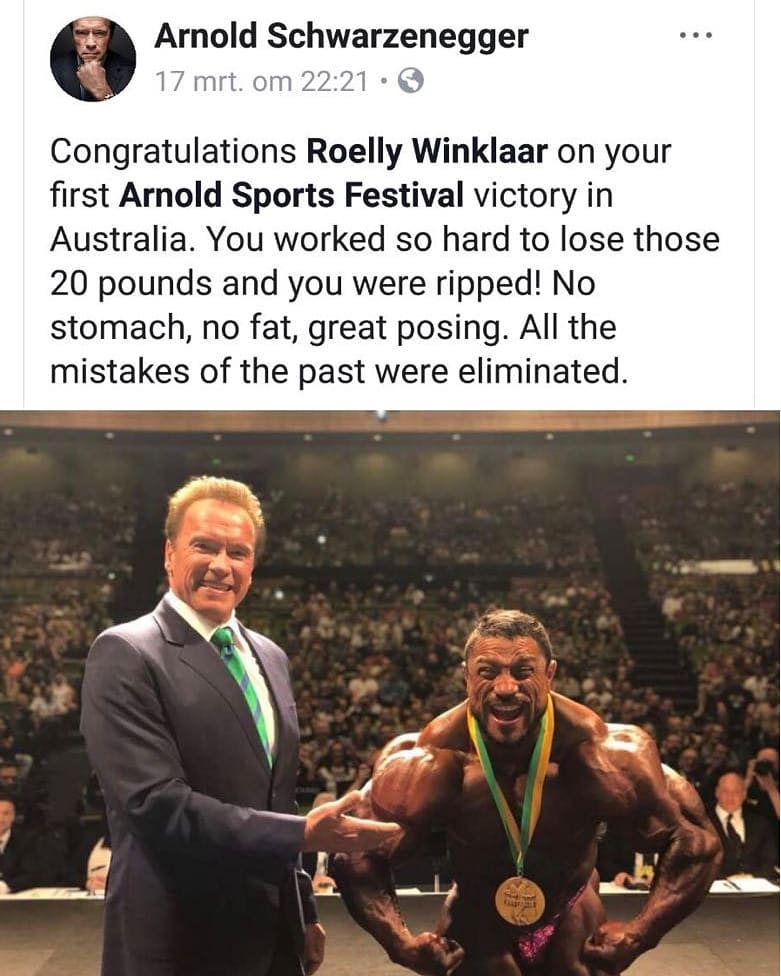Click the gold medal in the photo
Image resolution: width=781 pixels, height=976 pixels.
click(x=519, y=900)
